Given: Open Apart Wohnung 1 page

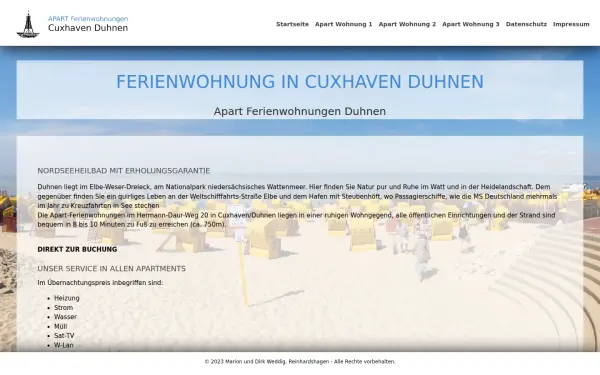Looking at the screenshot, I should (x=344, y=24).
